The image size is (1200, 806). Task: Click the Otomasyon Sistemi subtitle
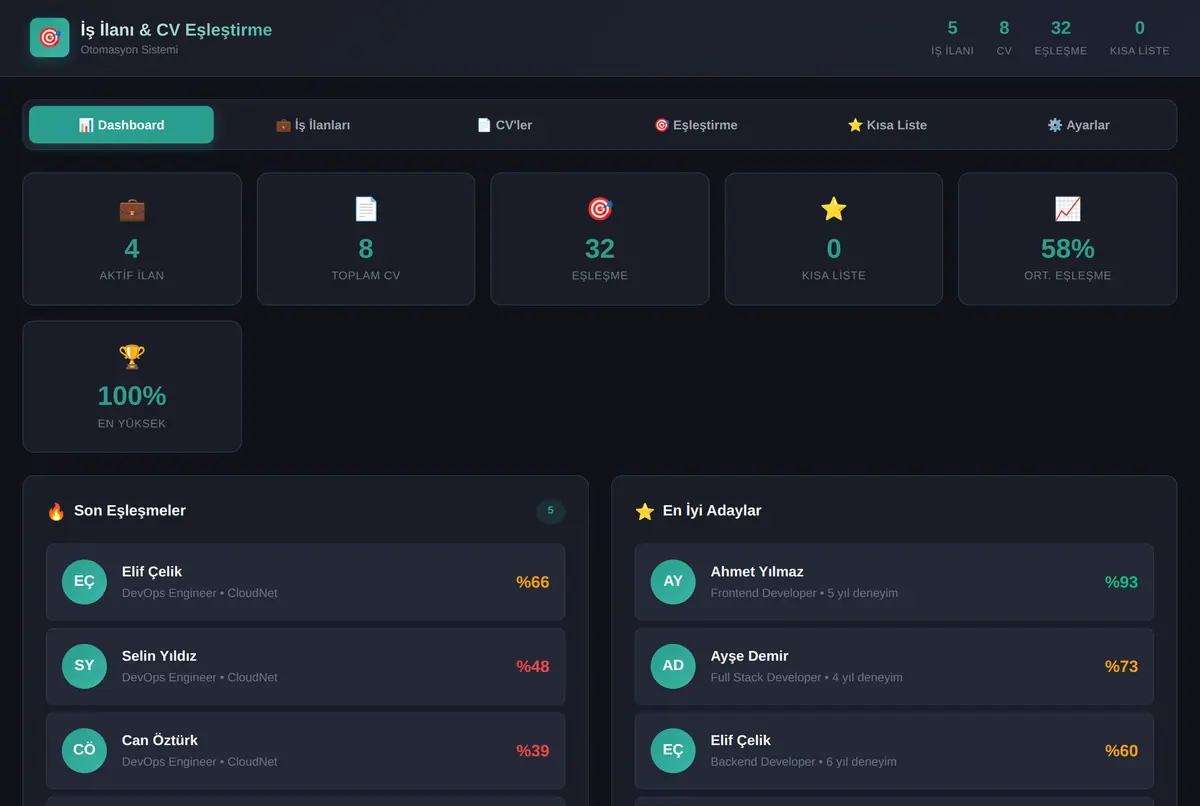click(129, 50)
